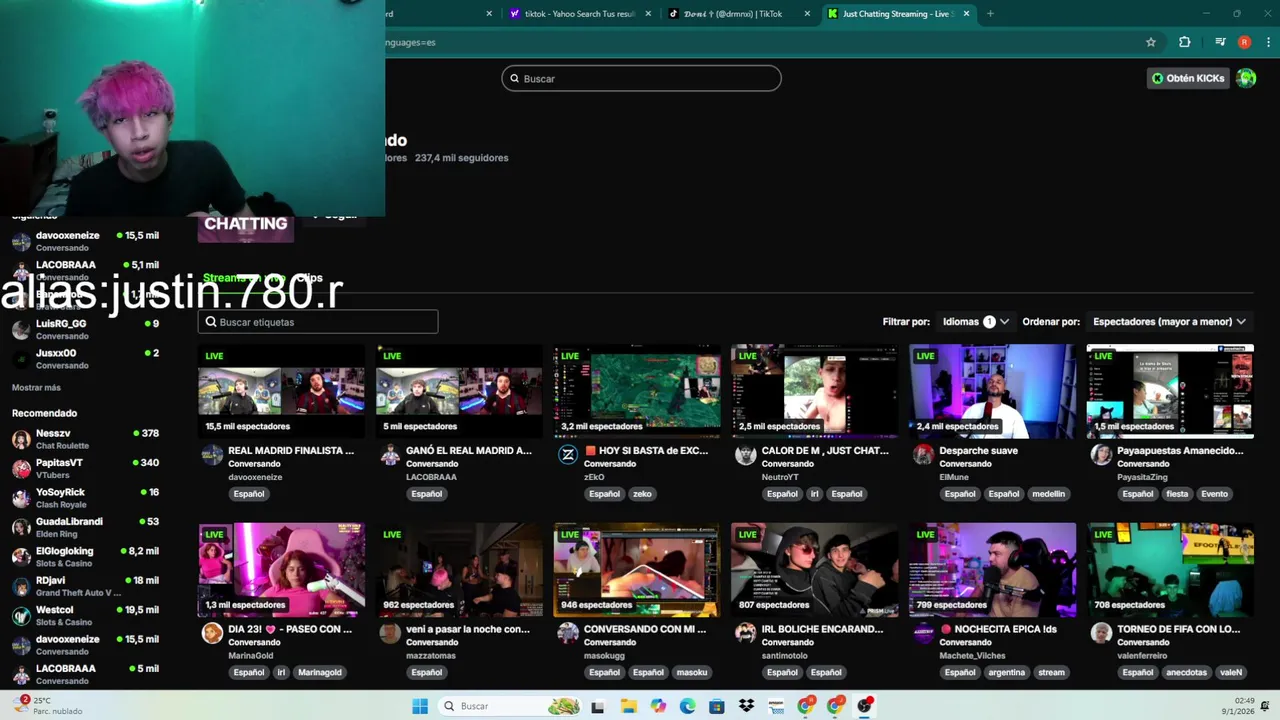
Task: Open Westcol recommended channel
Action: (85, 615)
